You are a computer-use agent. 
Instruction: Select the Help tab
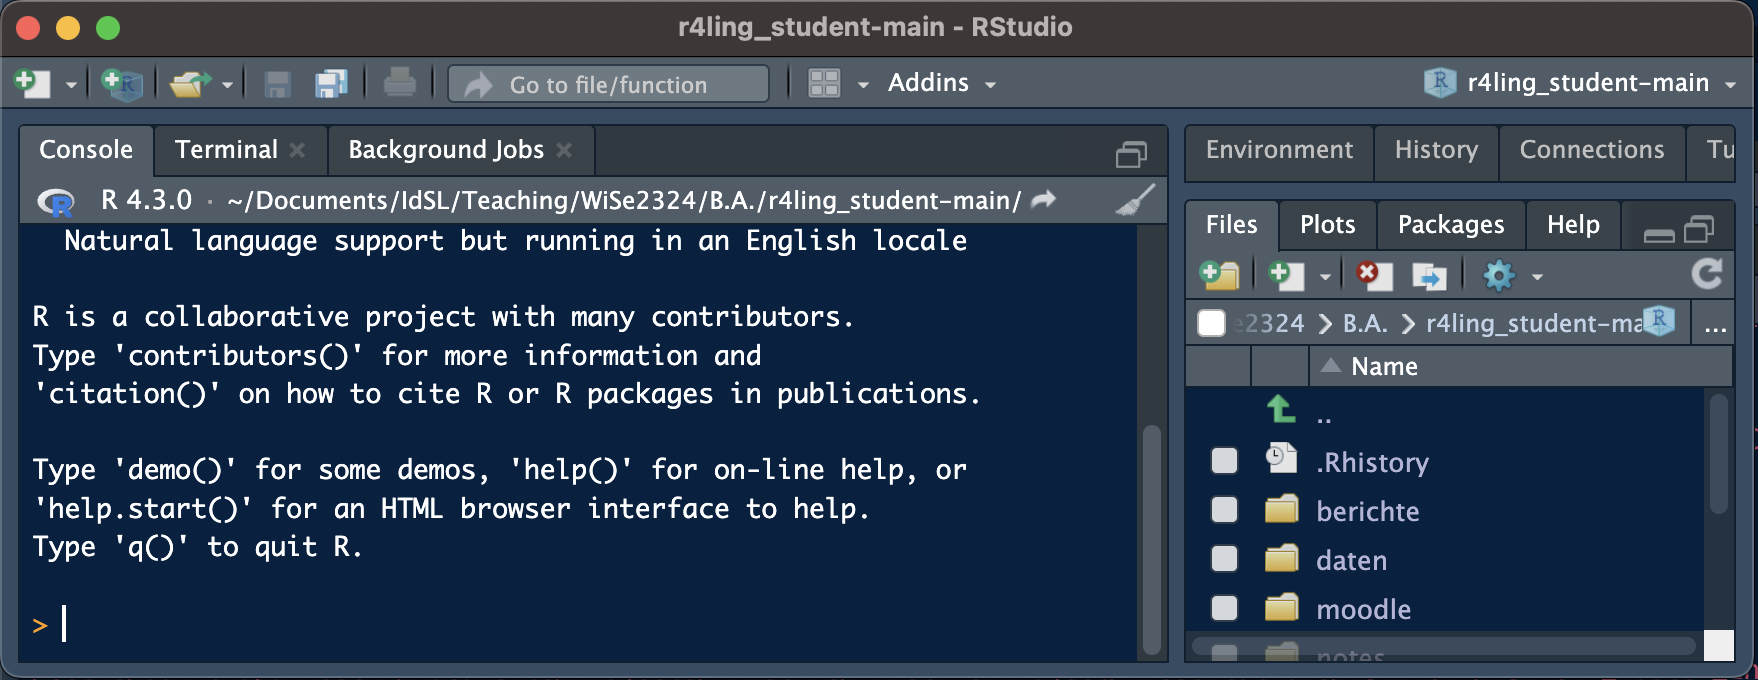click(x=1573, y=225)
